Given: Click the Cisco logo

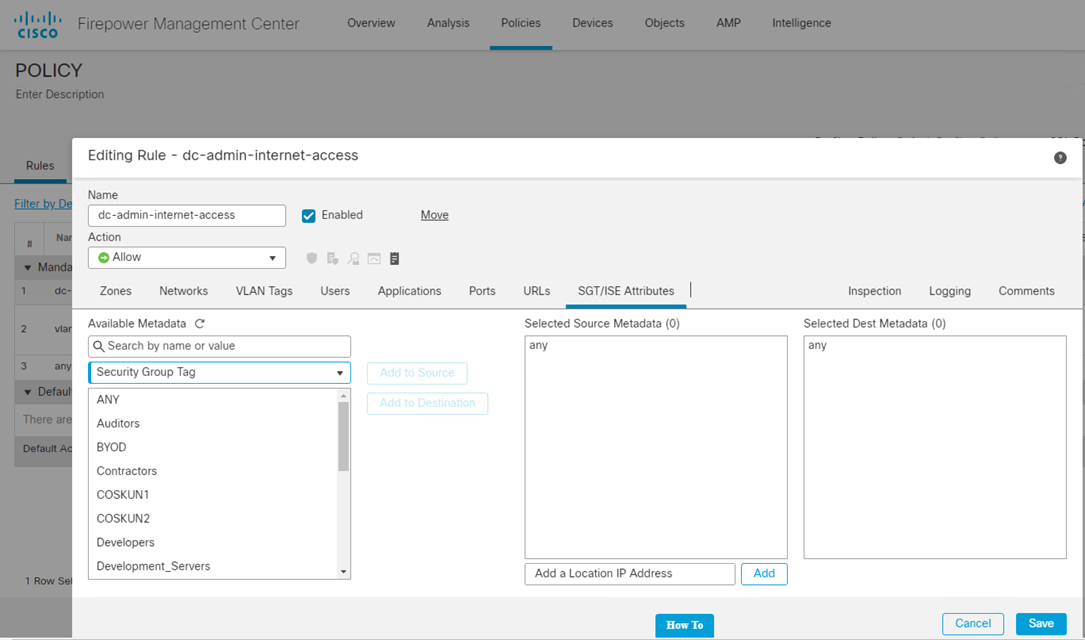Looking at the screenshot, I should [x=37, y=24].
